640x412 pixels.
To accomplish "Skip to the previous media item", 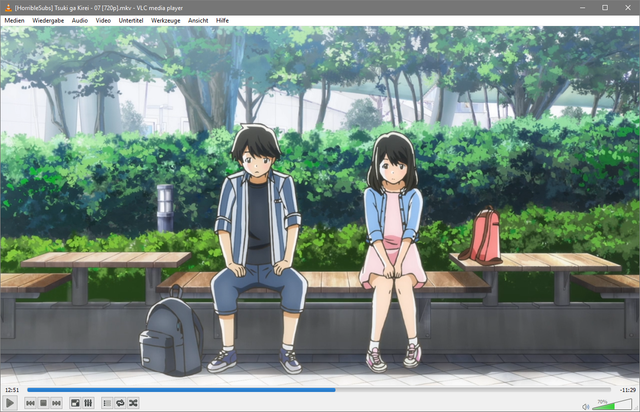I will click(30, 403).
